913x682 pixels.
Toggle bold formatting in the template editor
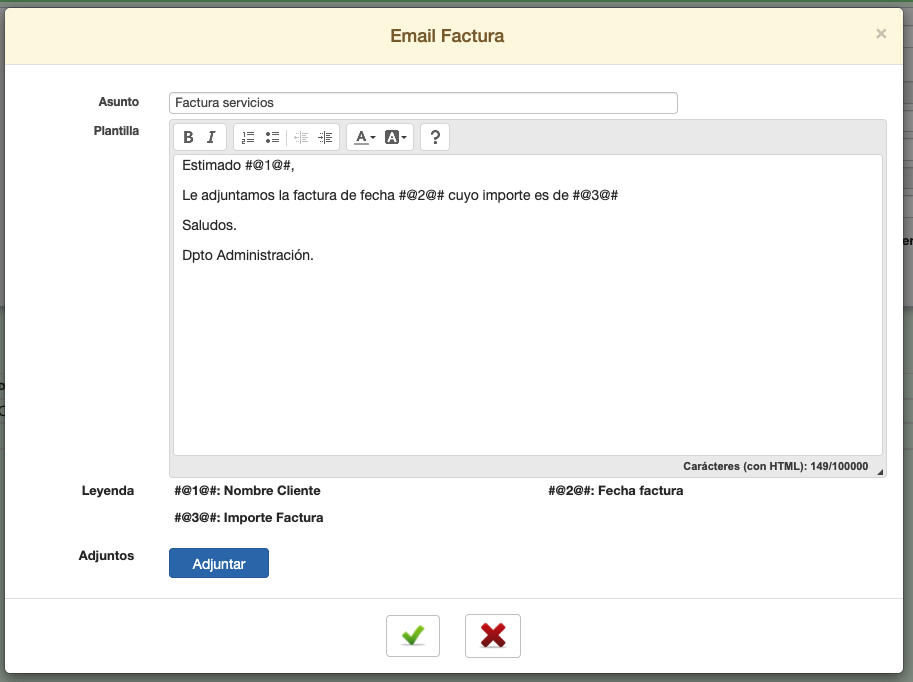coord(189,137)
